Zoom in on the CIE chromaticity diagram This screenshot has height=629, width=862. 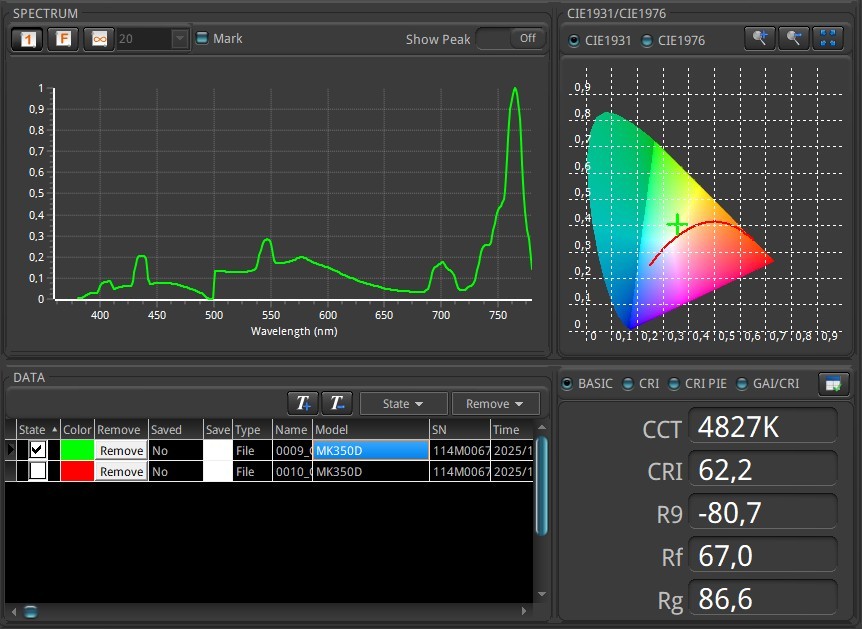click(x=761, y=38)
